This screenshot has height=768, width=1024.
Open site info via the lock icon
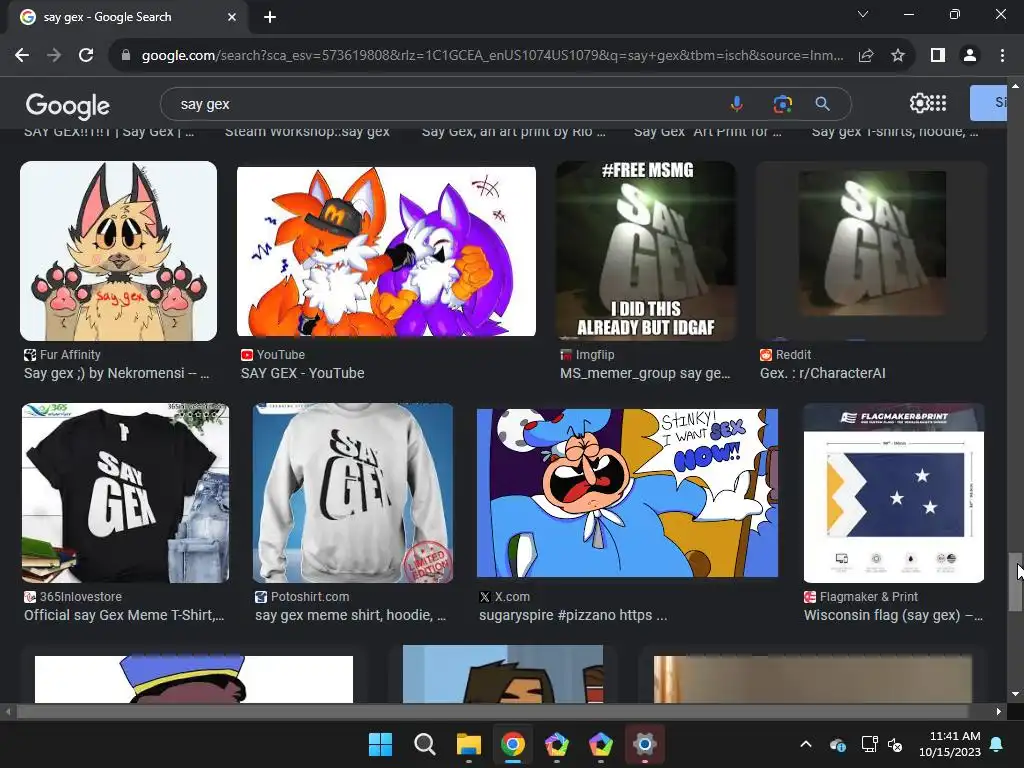(x=126, y=56)
